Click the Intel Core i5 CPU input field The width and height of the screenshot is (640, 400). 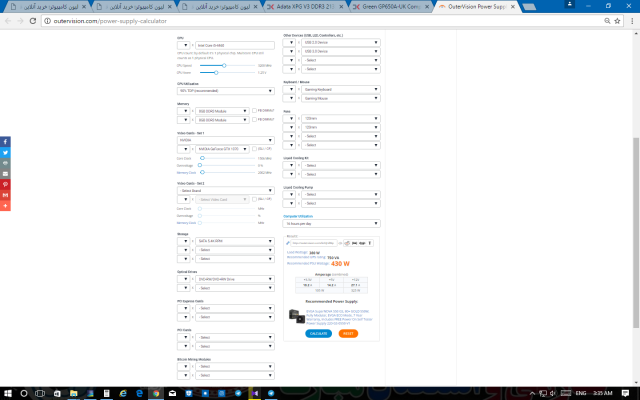coord(235,45)
